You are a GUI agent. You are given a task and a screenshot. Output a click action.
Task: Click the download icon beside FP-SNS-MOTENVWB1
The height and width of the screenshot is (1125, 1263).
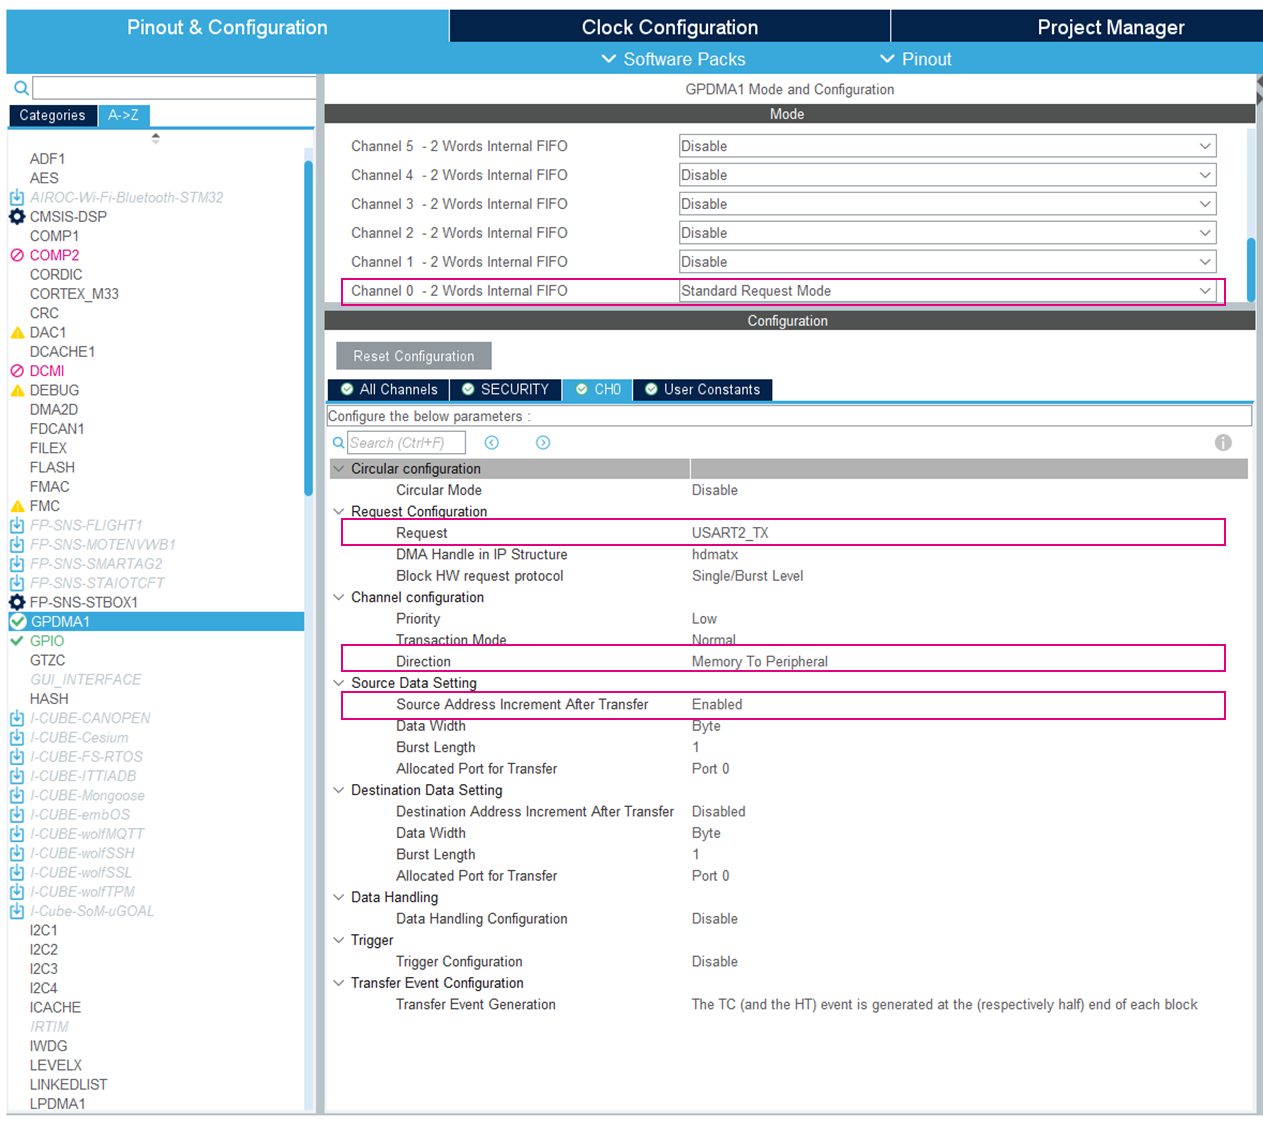pos(17,544)
